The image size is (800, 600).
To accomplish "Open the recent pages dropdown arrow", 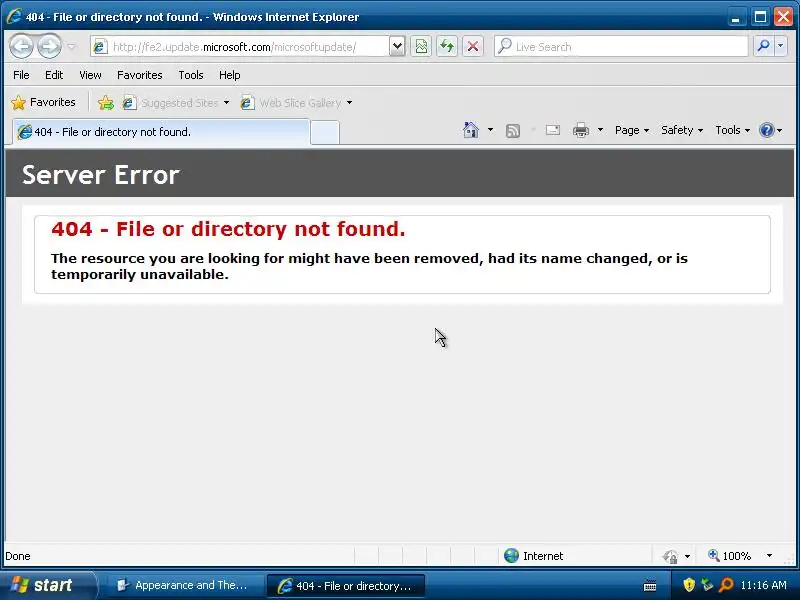I will pos(71,47).
